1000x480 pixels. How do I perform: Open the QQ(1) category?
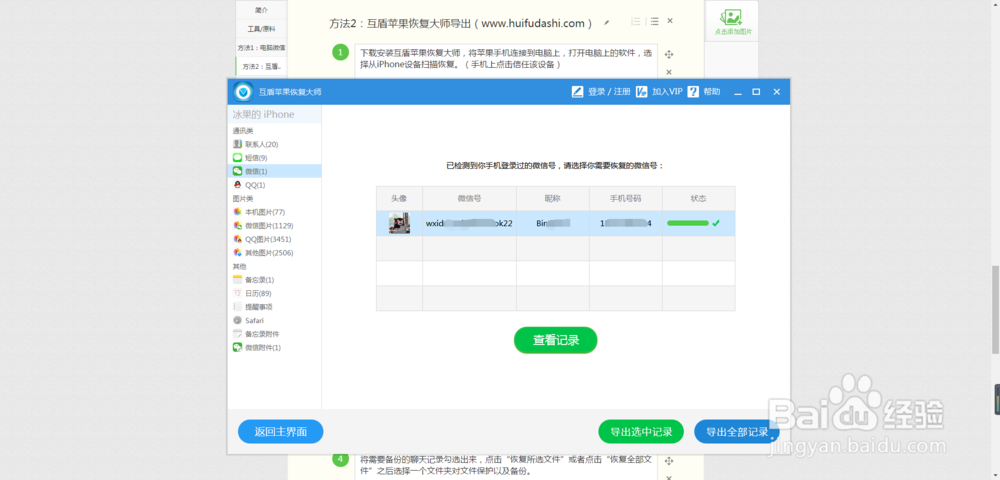pos(275,185)
